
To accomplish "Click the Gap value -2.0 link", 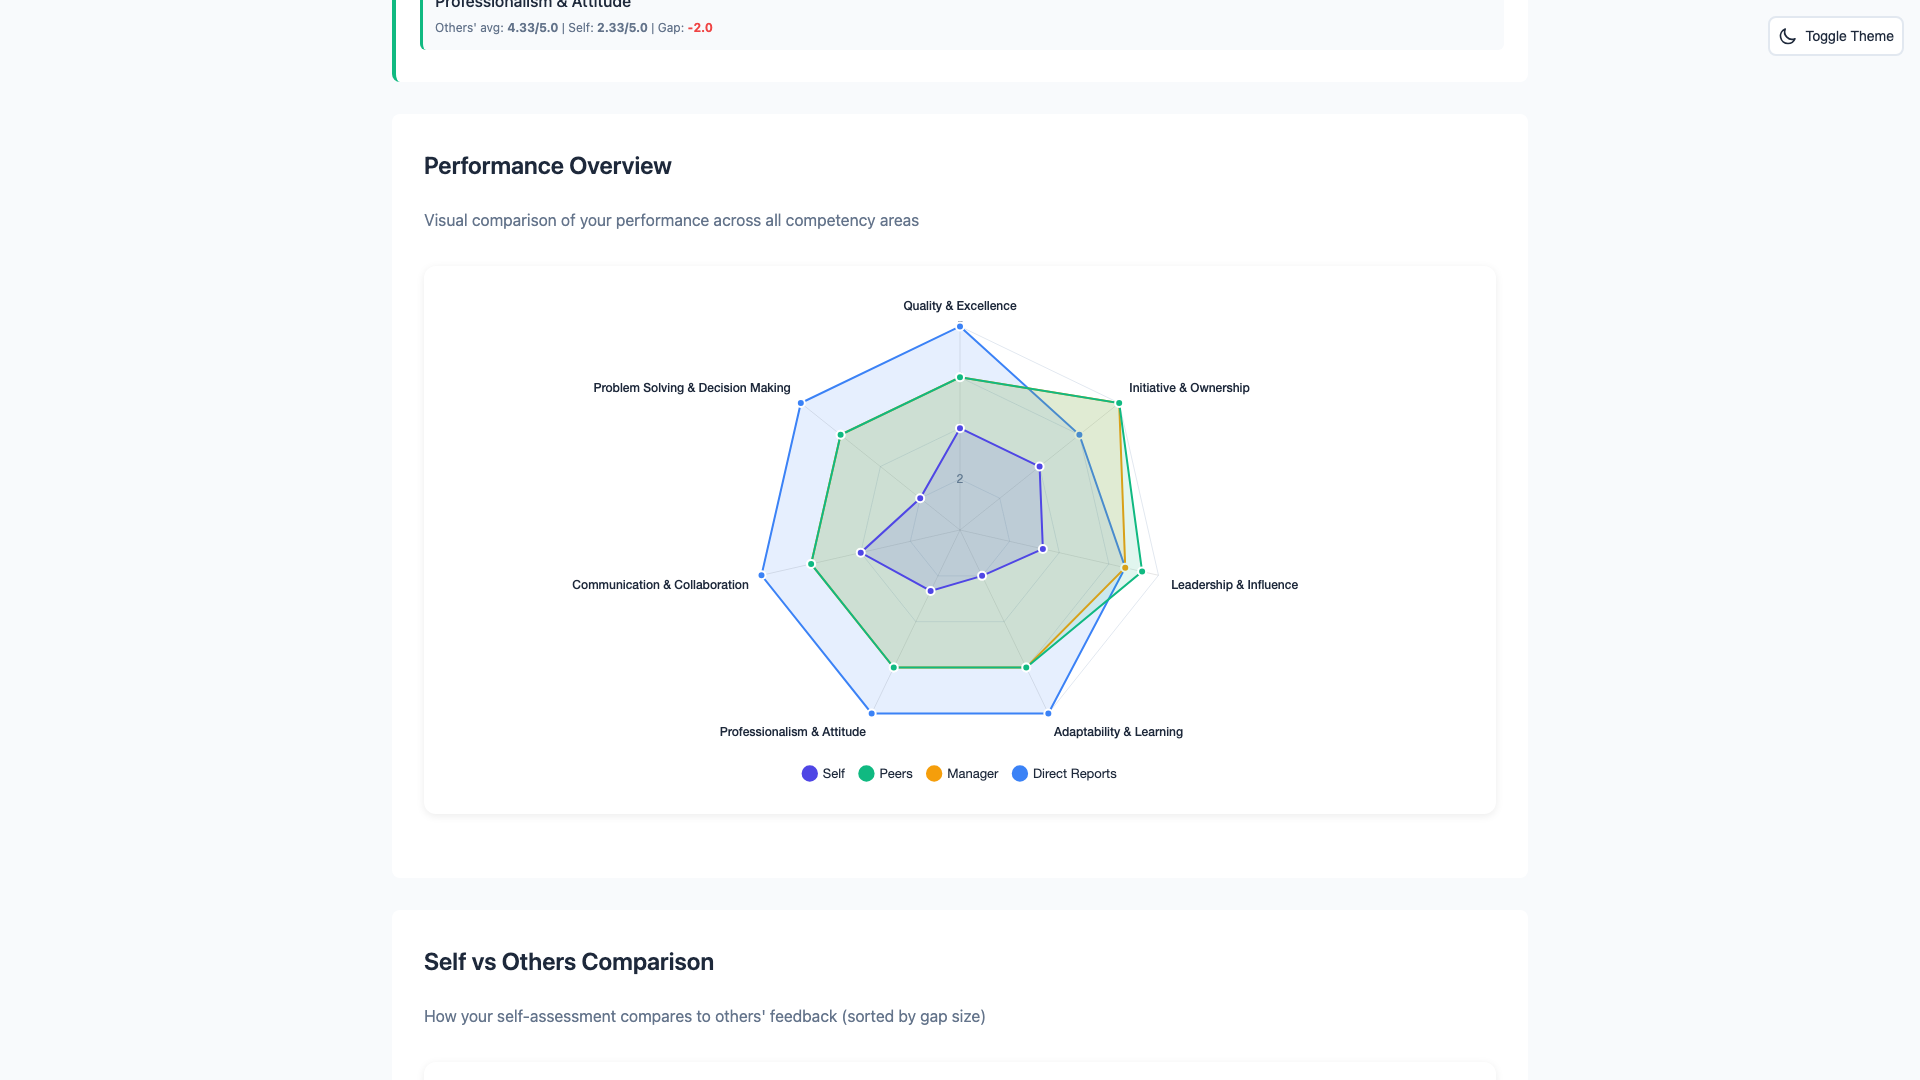I will (699, 28).
